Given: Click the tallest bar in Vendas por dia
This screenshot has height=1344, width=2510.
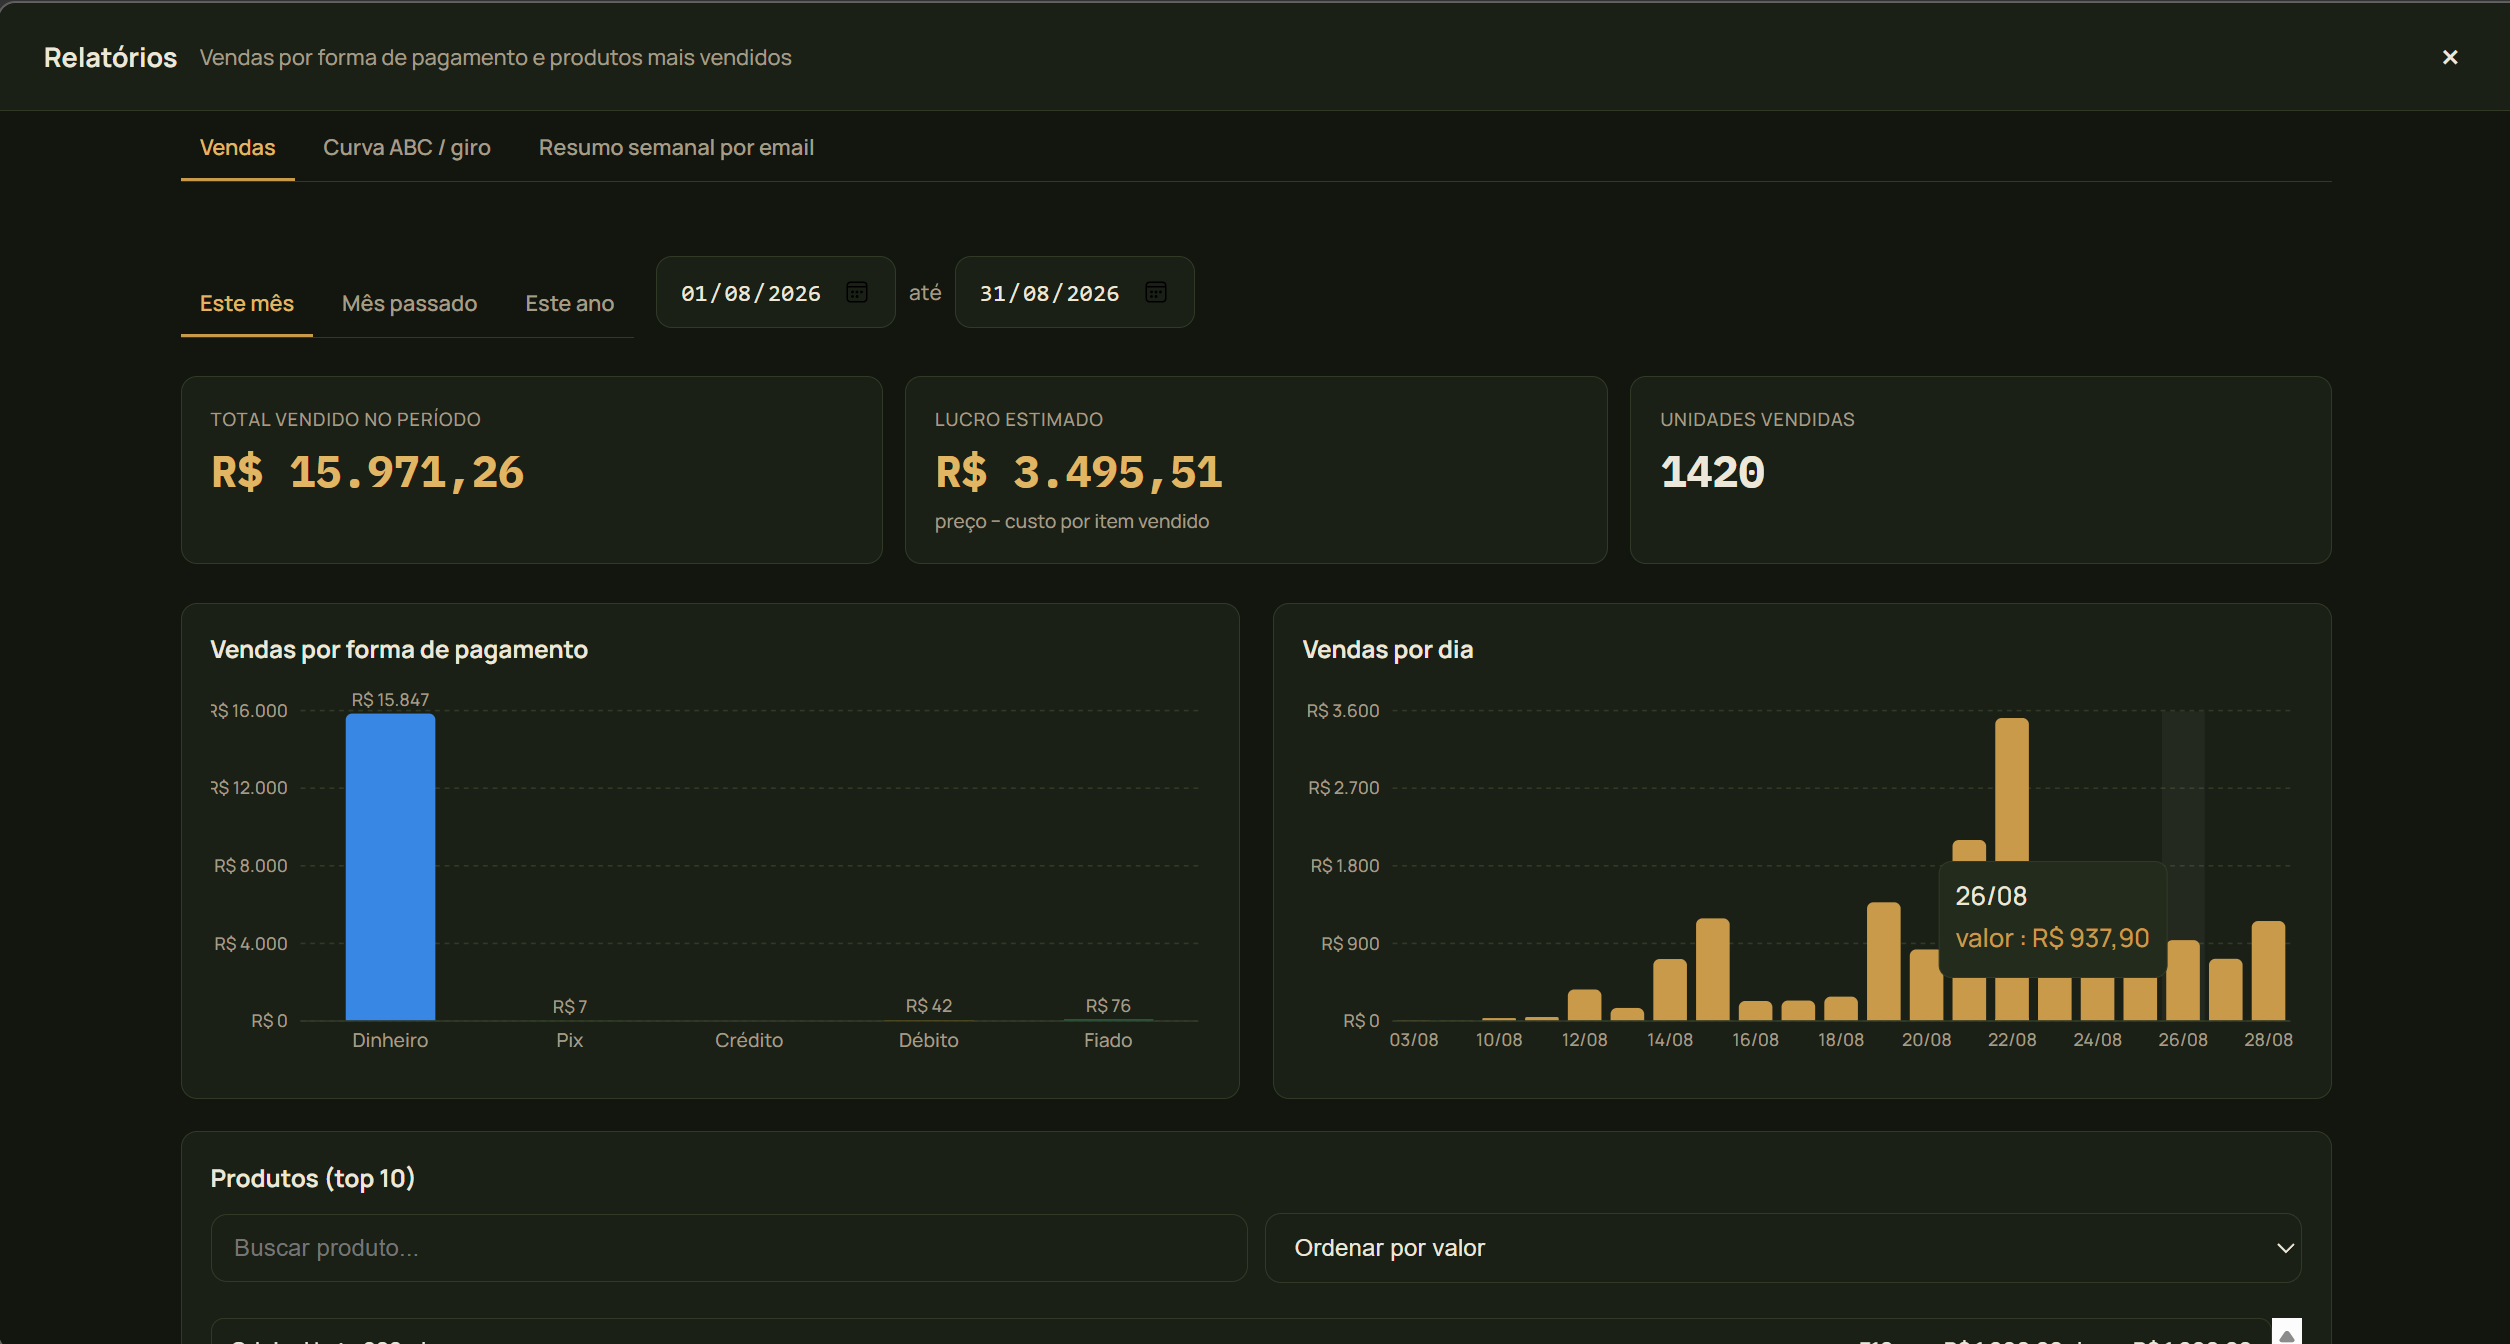Looking at the screenshot, I should (x=2011, y=790).
